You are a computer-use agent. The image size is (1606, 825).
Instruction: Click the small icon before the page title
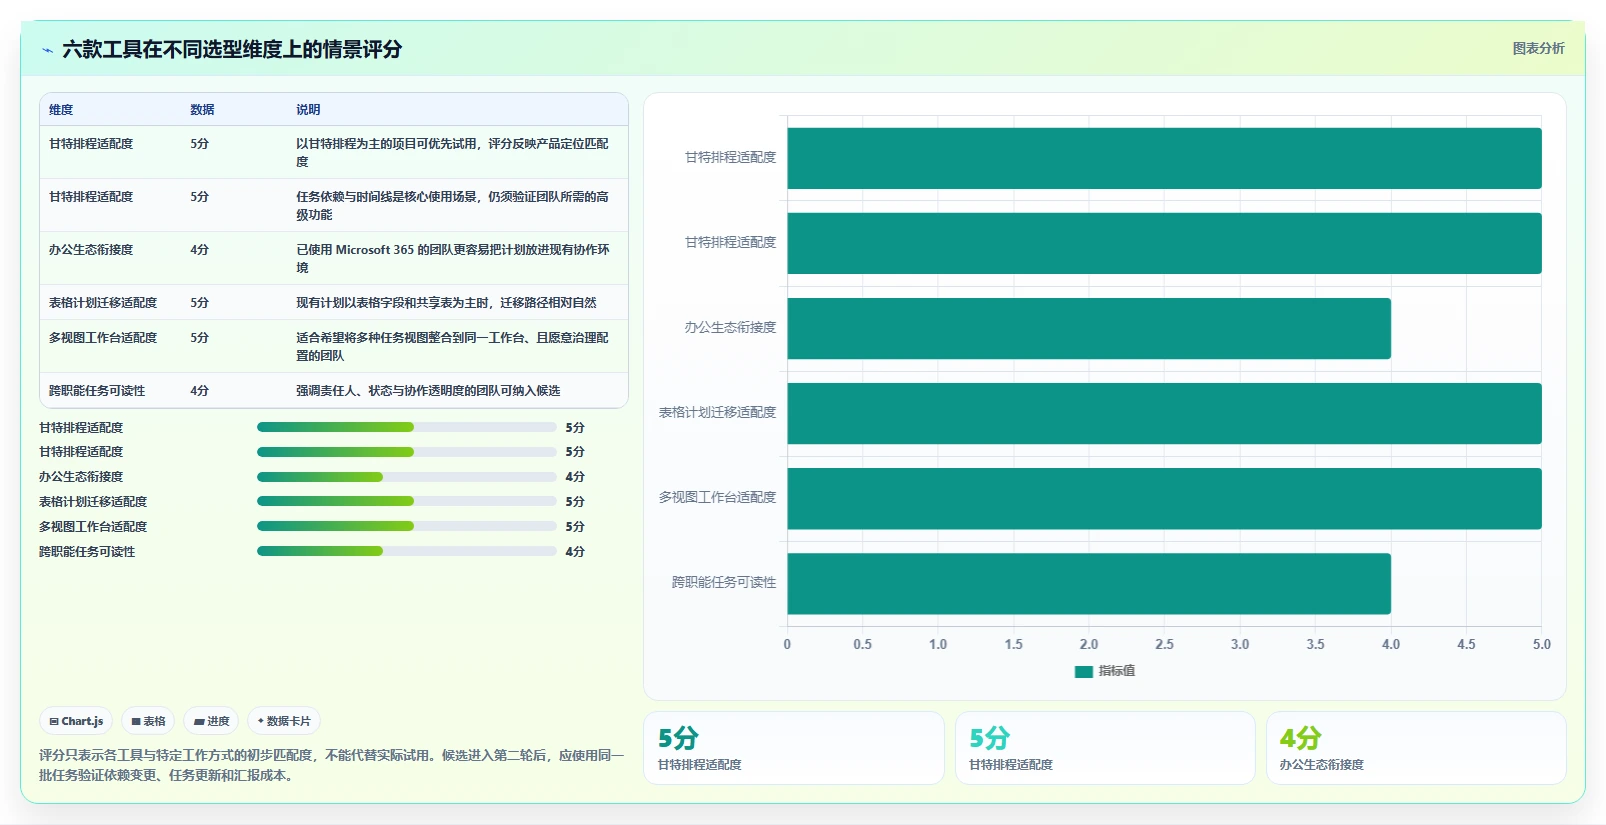[x=47, y=50]
